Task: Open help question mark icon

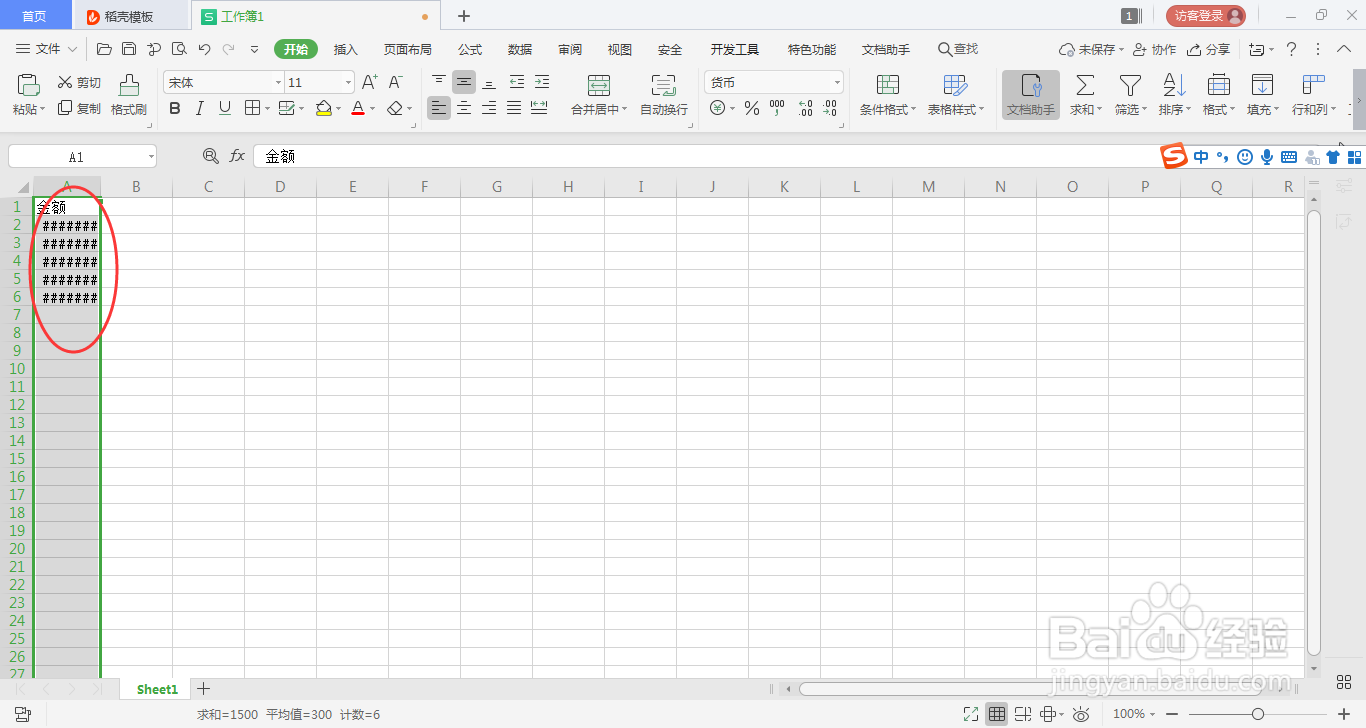Action: [x=1291, y=49]
